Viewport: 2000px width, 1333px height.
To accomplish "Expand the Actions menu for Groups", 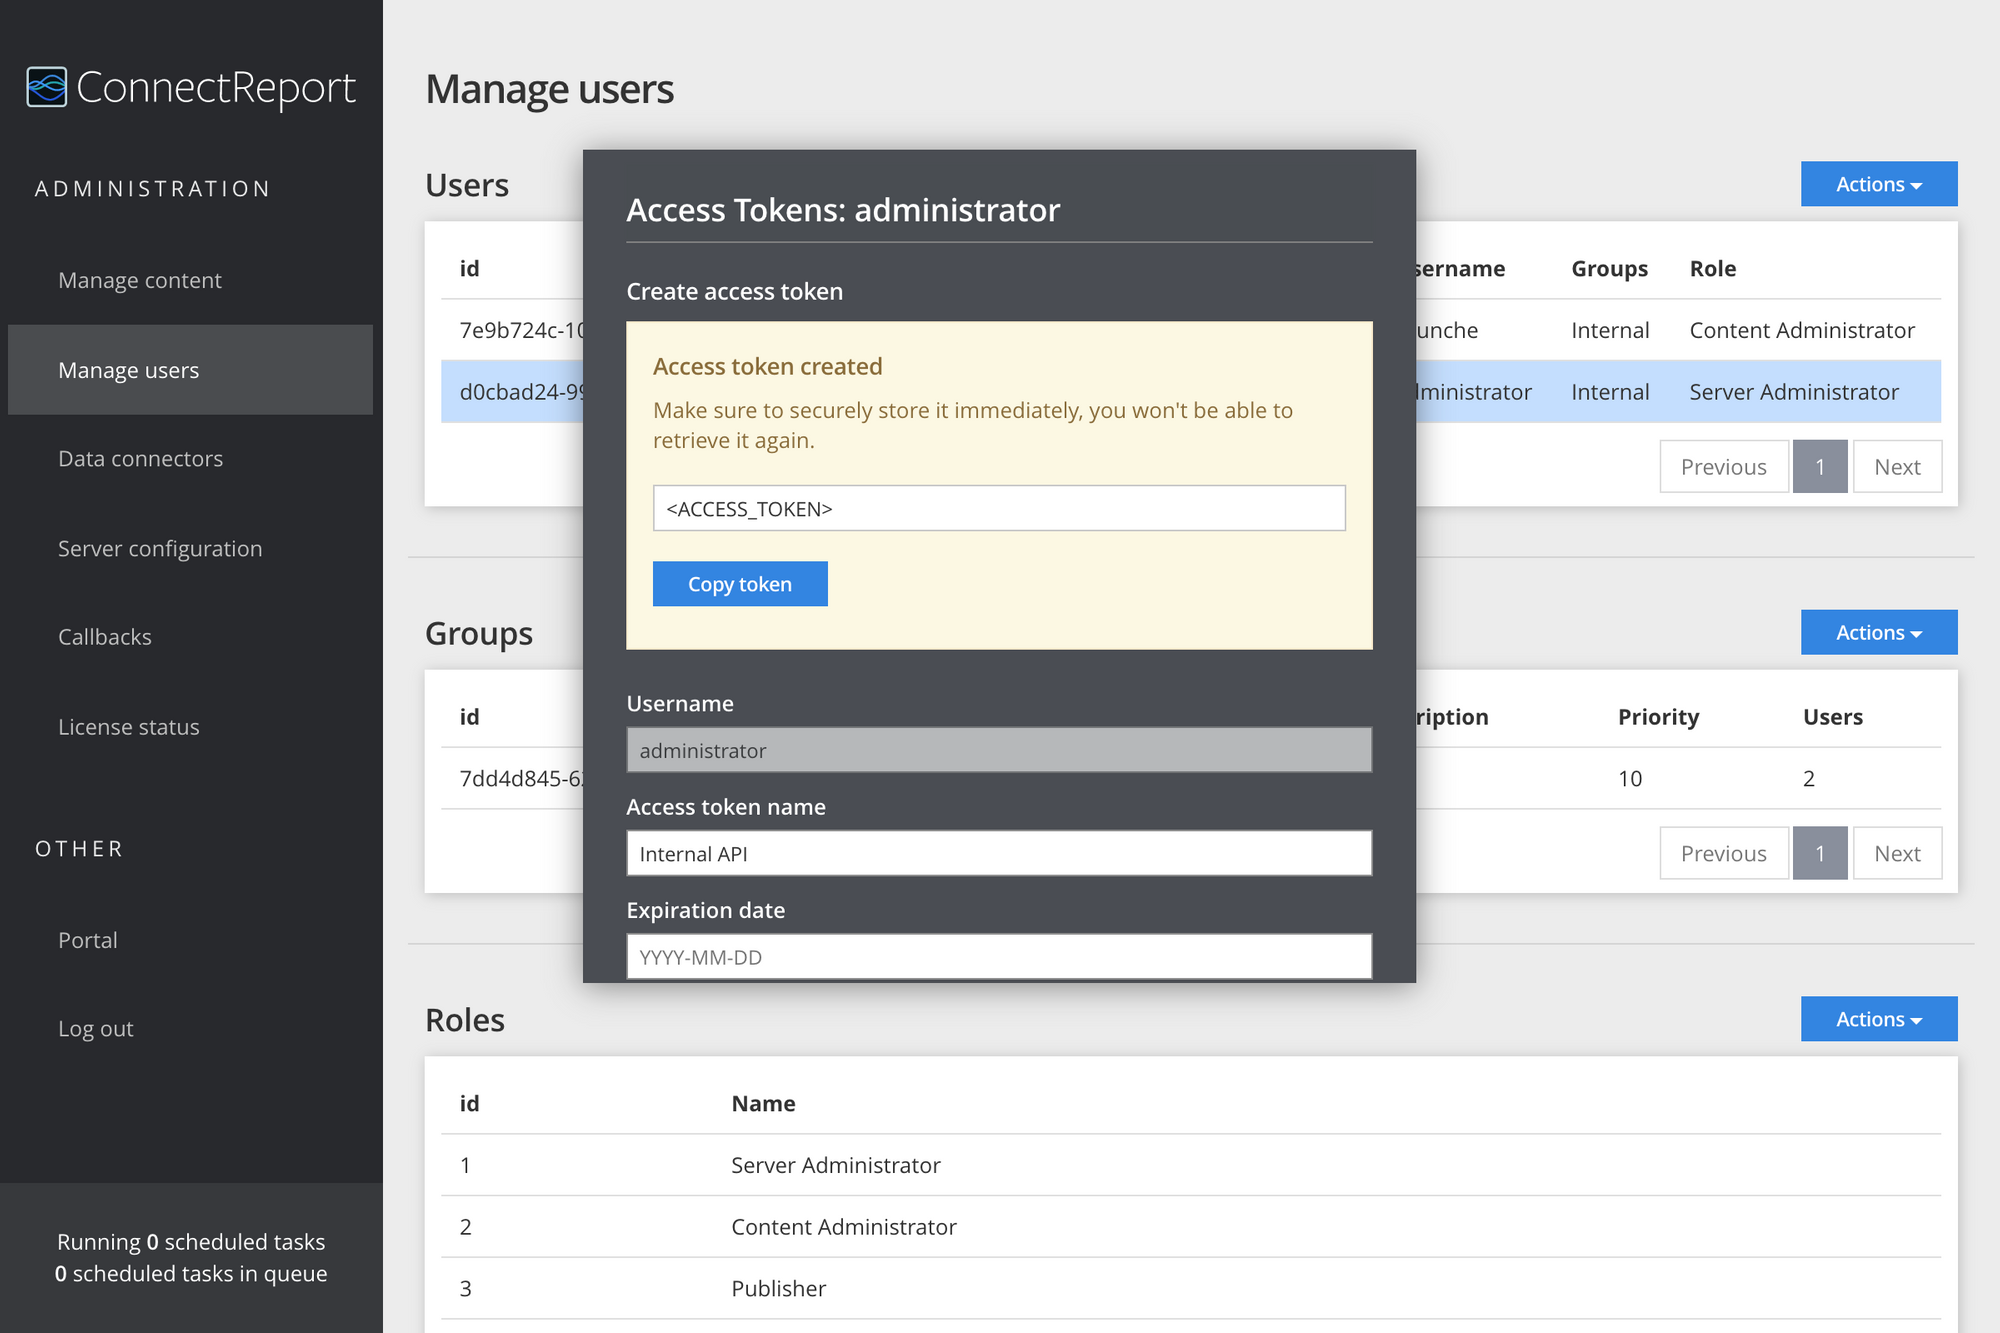I will (x=1878, y=632).
